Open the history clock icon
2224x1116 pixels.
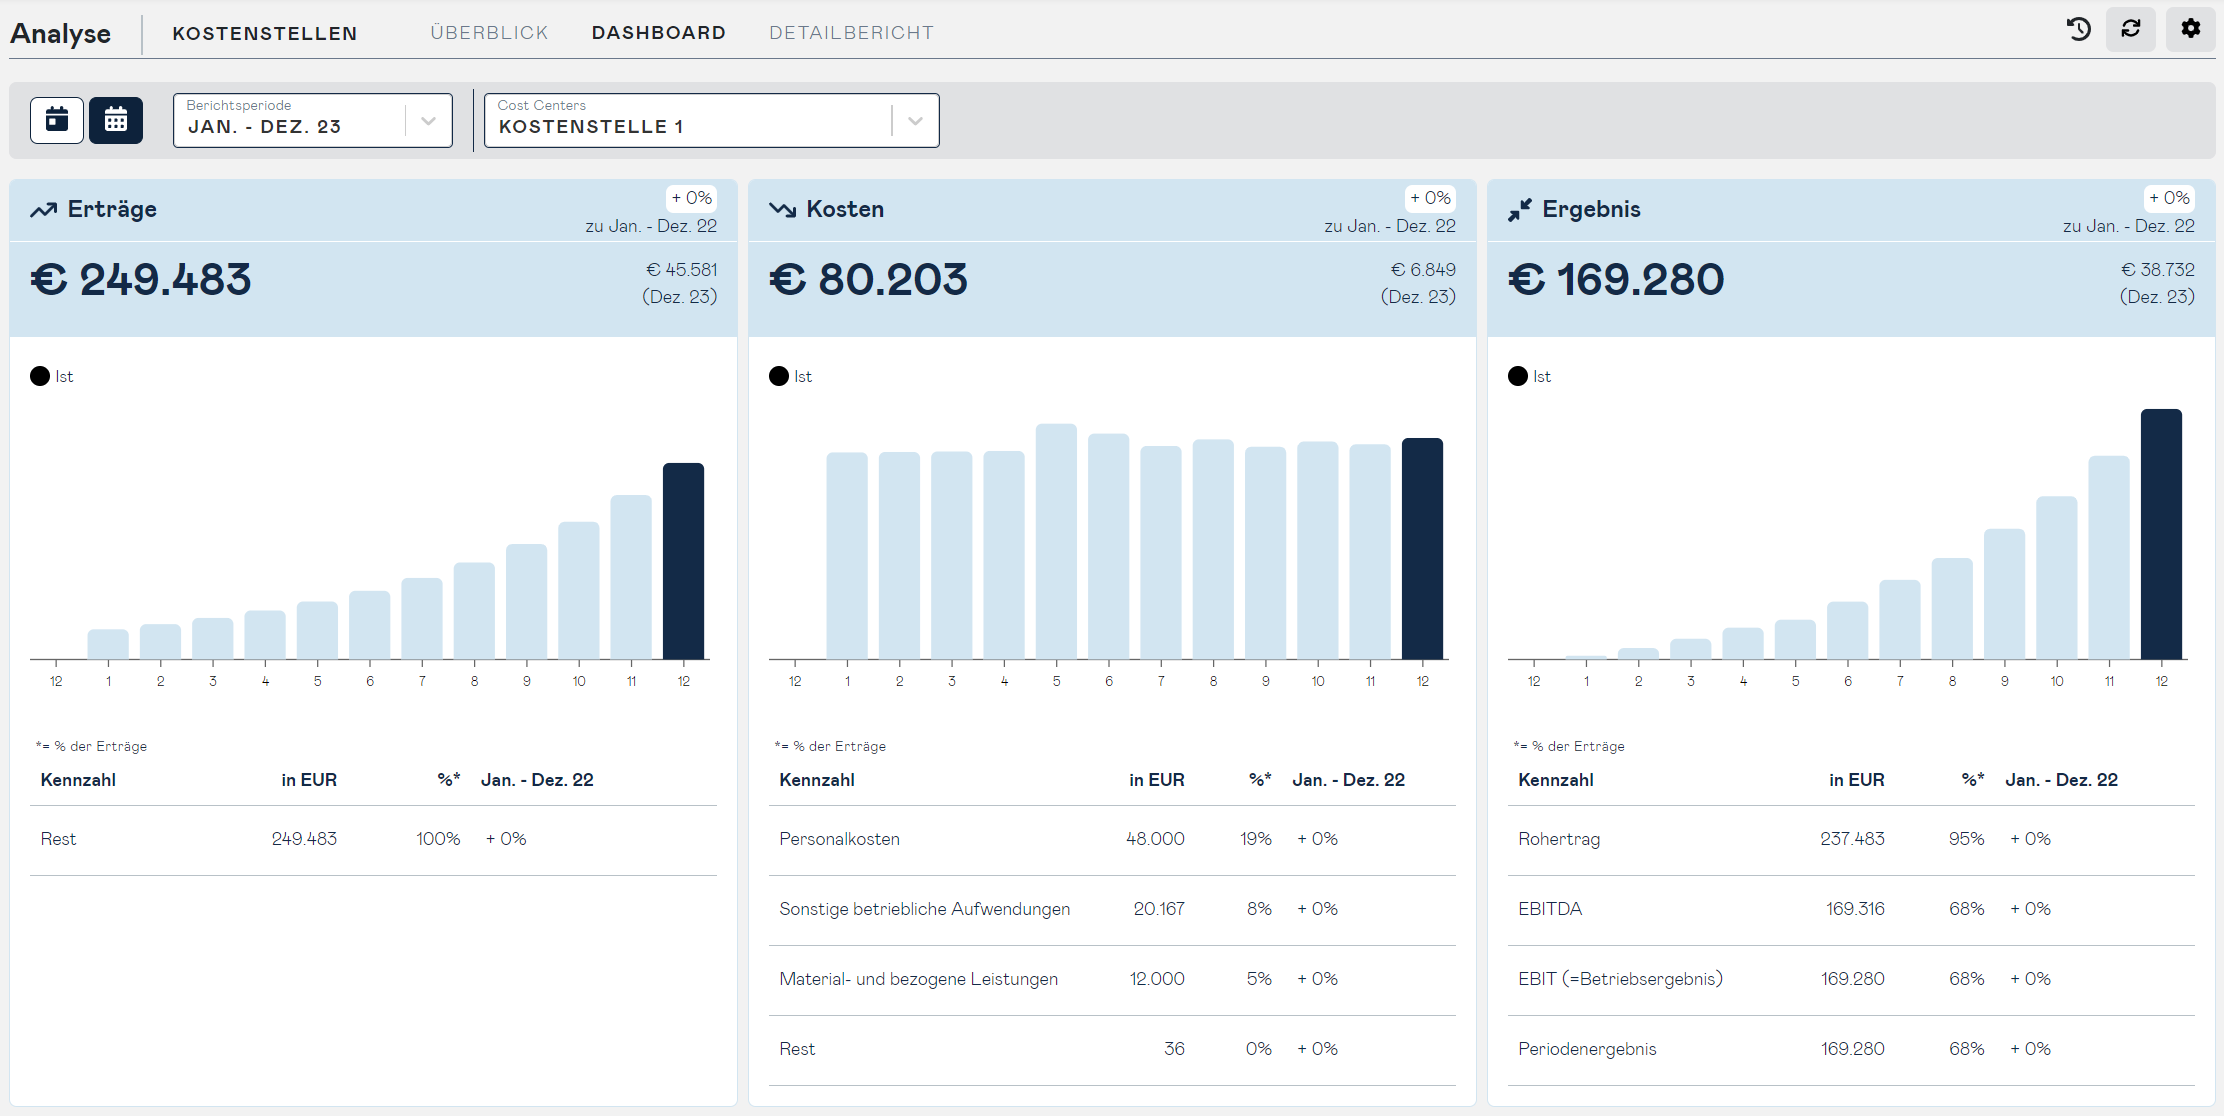(x=2079, y=29)
